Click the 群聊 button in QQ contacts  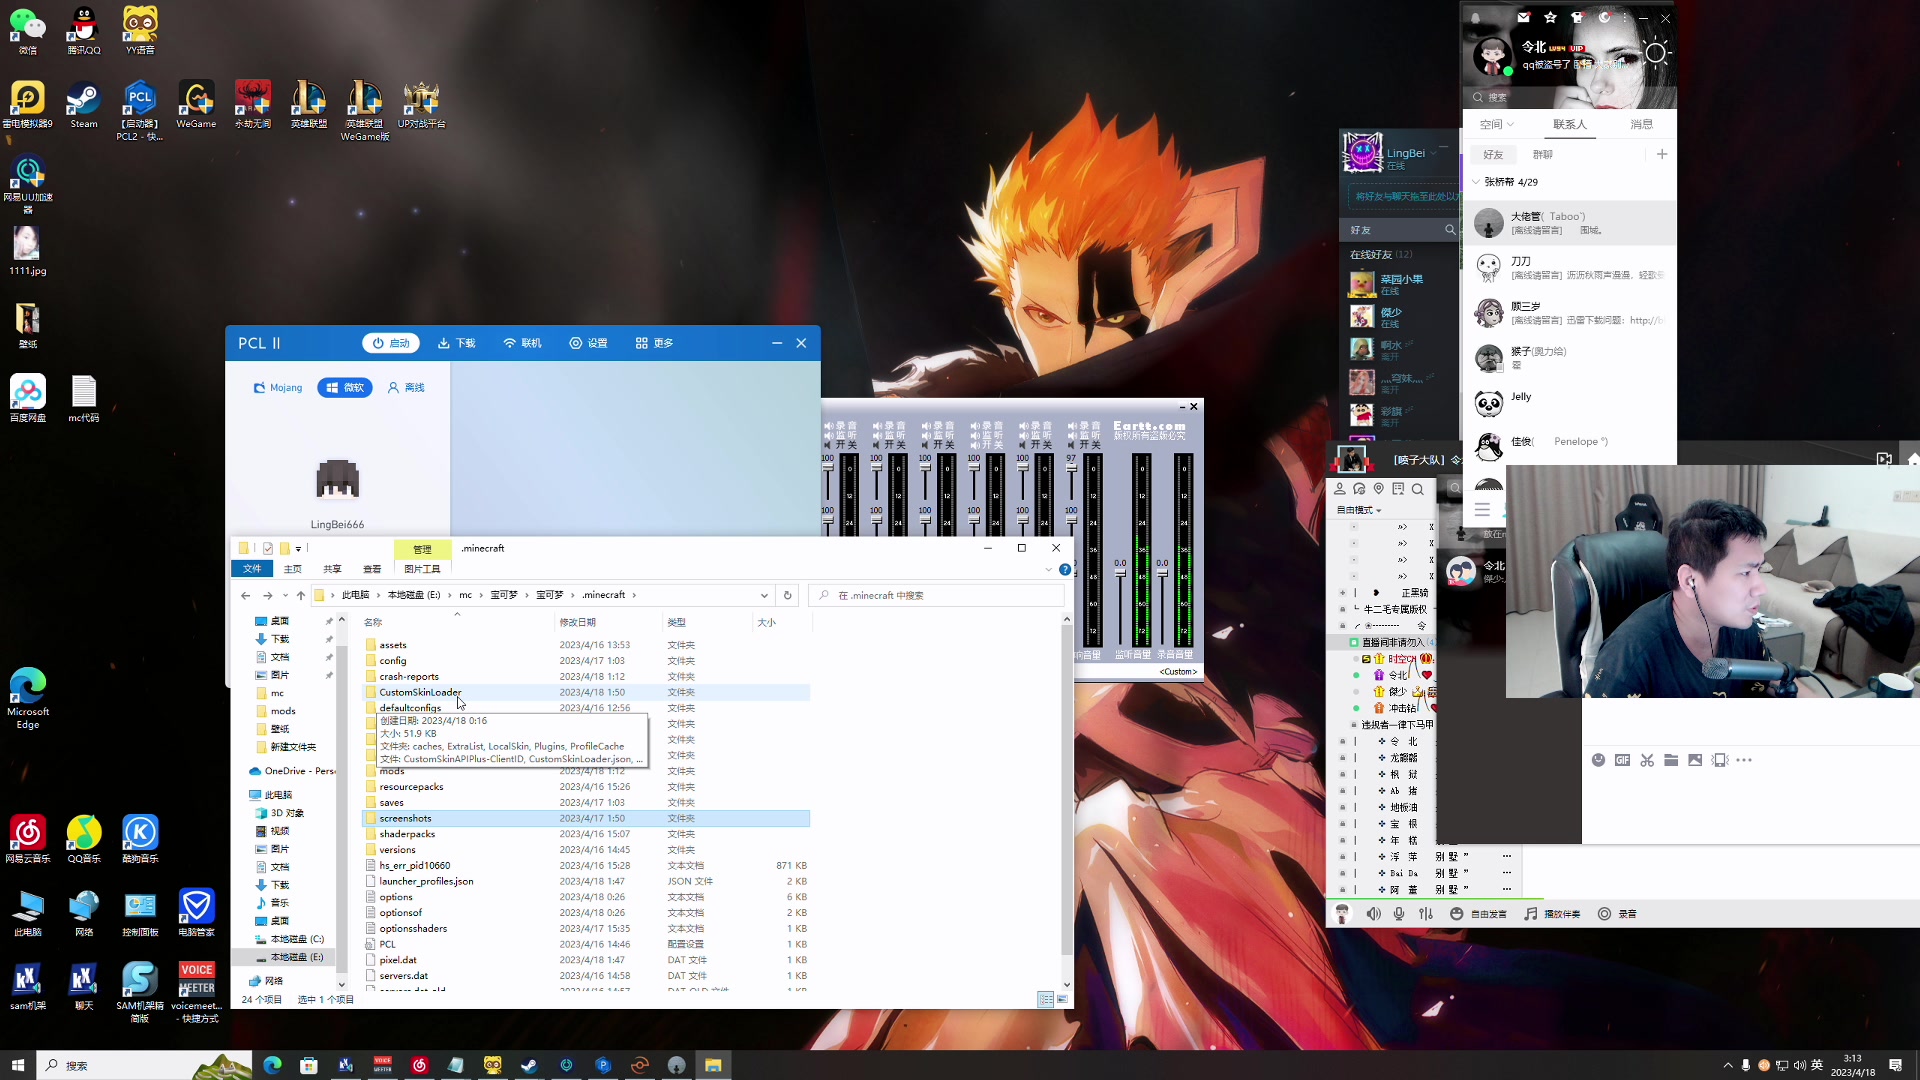(x=1543, y=154)
